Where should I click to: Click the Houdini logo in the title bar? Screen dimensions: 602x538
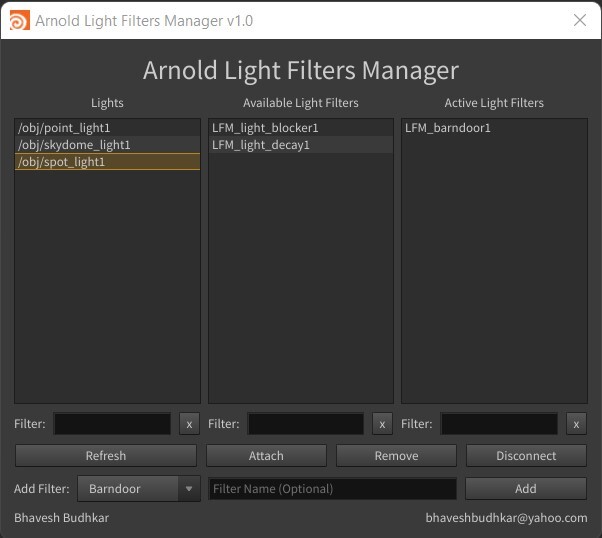pos(18,20)
